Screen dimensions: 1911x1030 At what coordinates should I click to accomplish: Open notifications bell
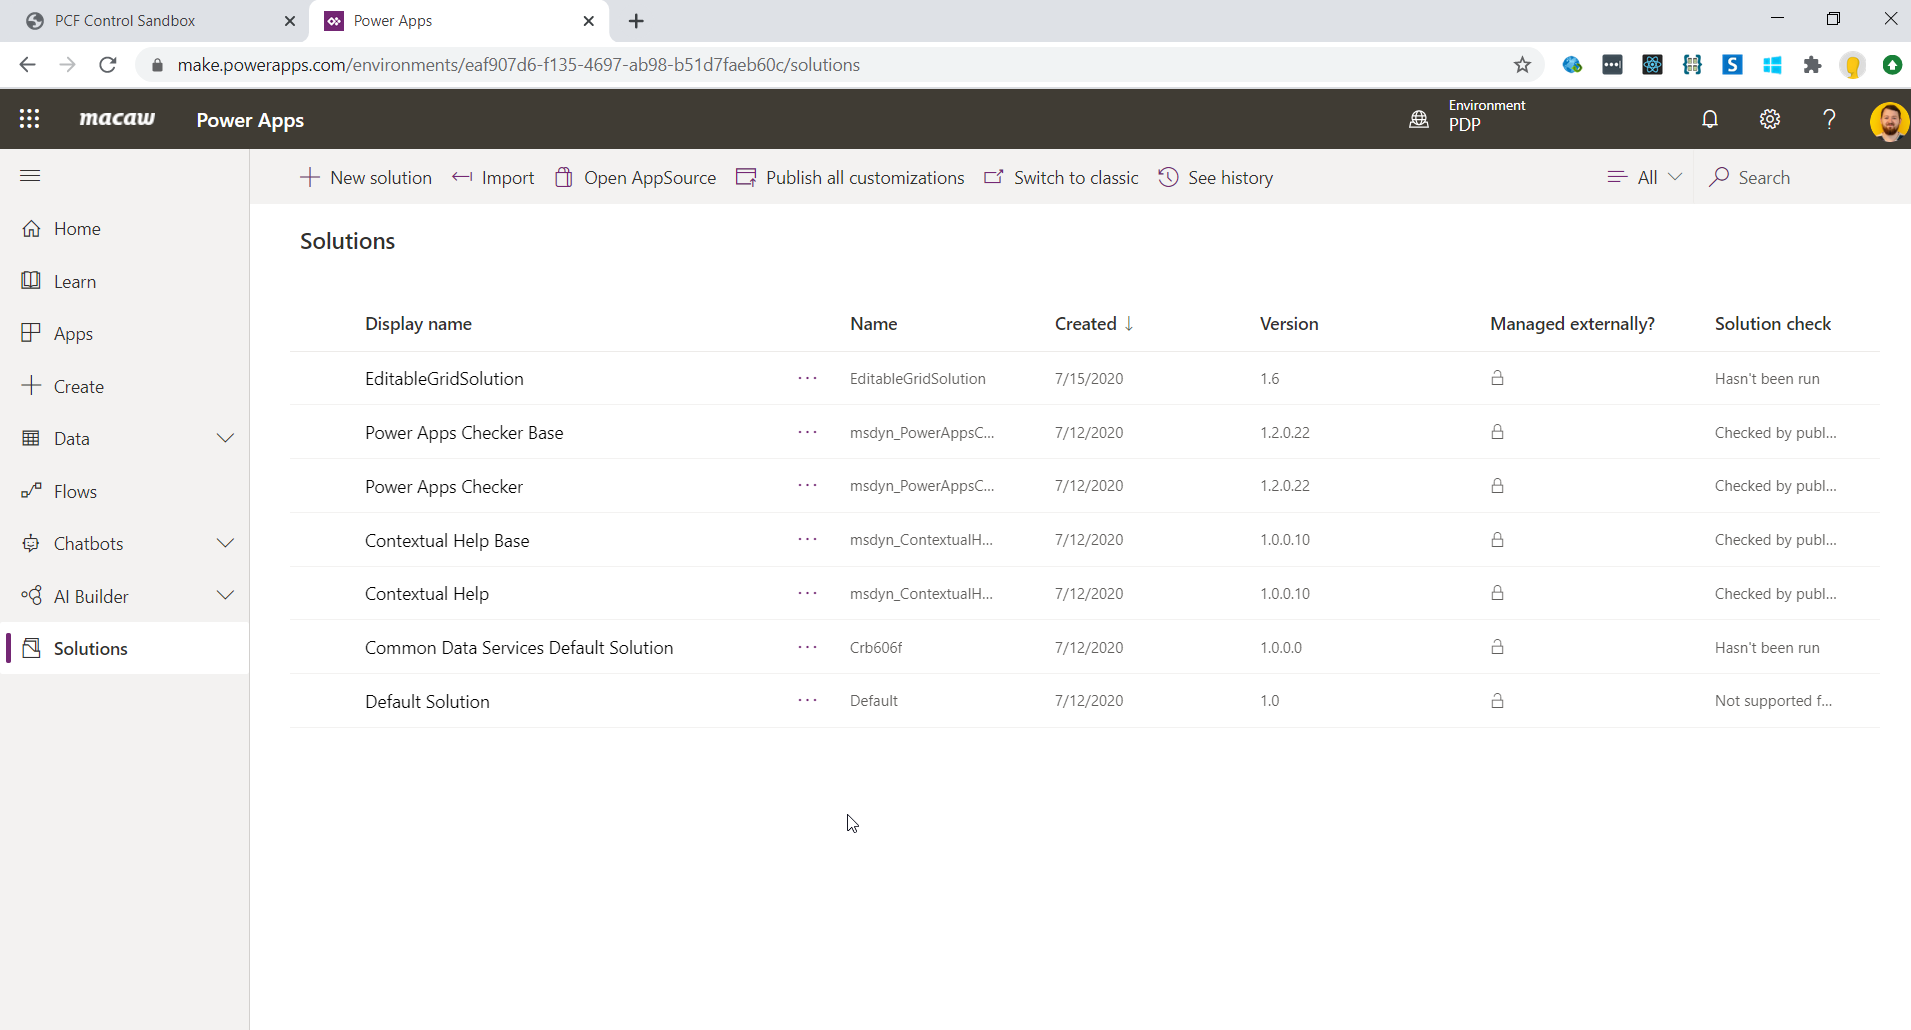point(1710,119)
